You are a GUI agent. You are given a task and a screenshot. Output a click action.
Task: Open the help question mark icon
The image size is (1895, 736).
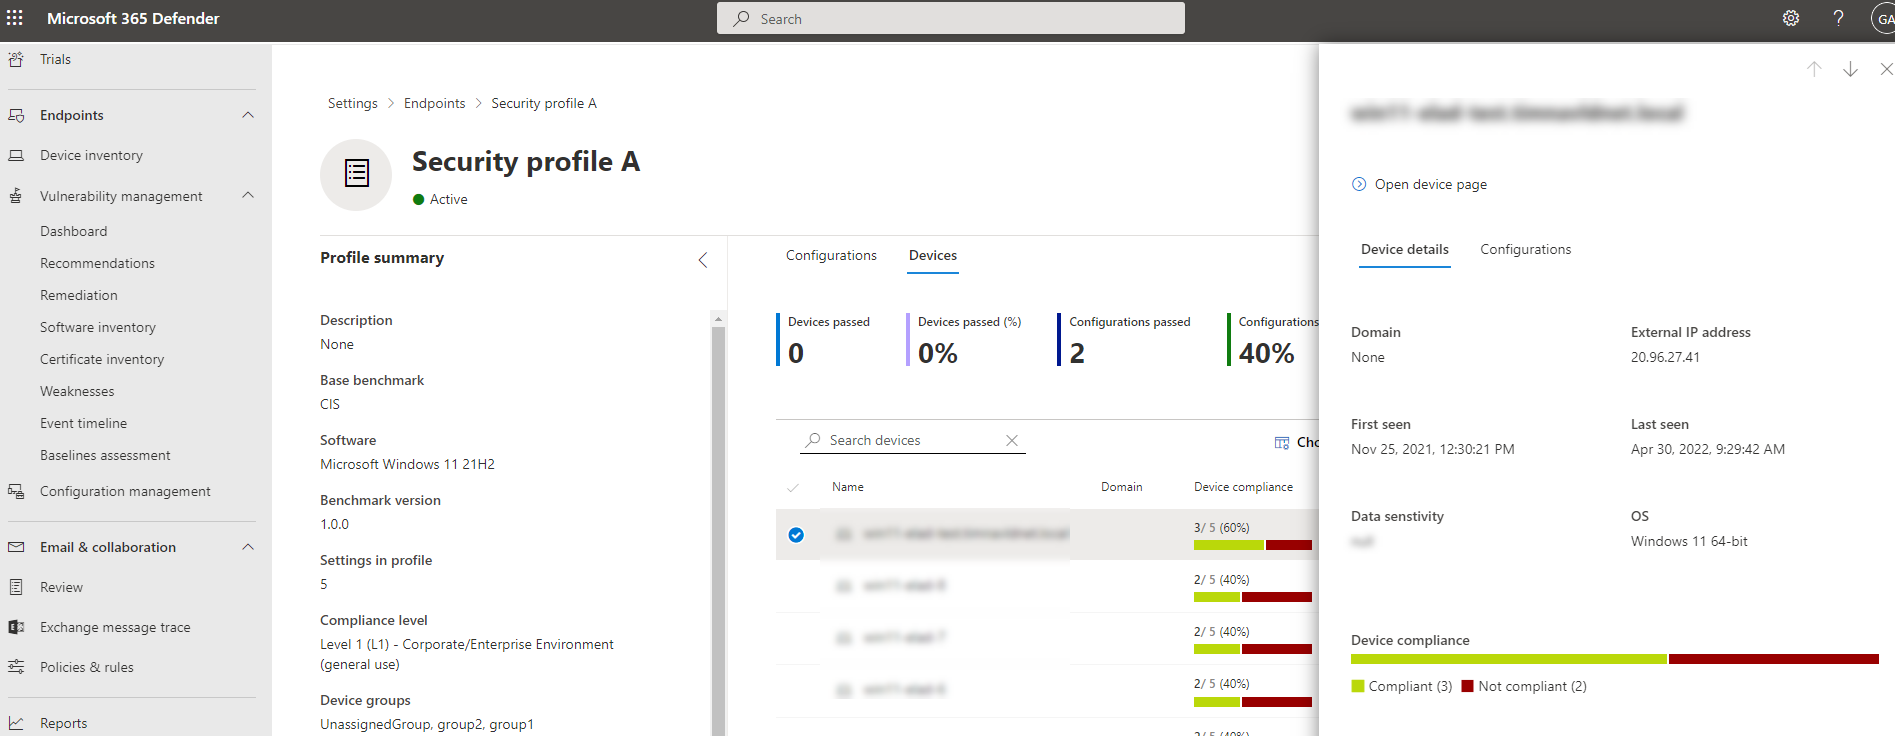[x=1838, y=18]
